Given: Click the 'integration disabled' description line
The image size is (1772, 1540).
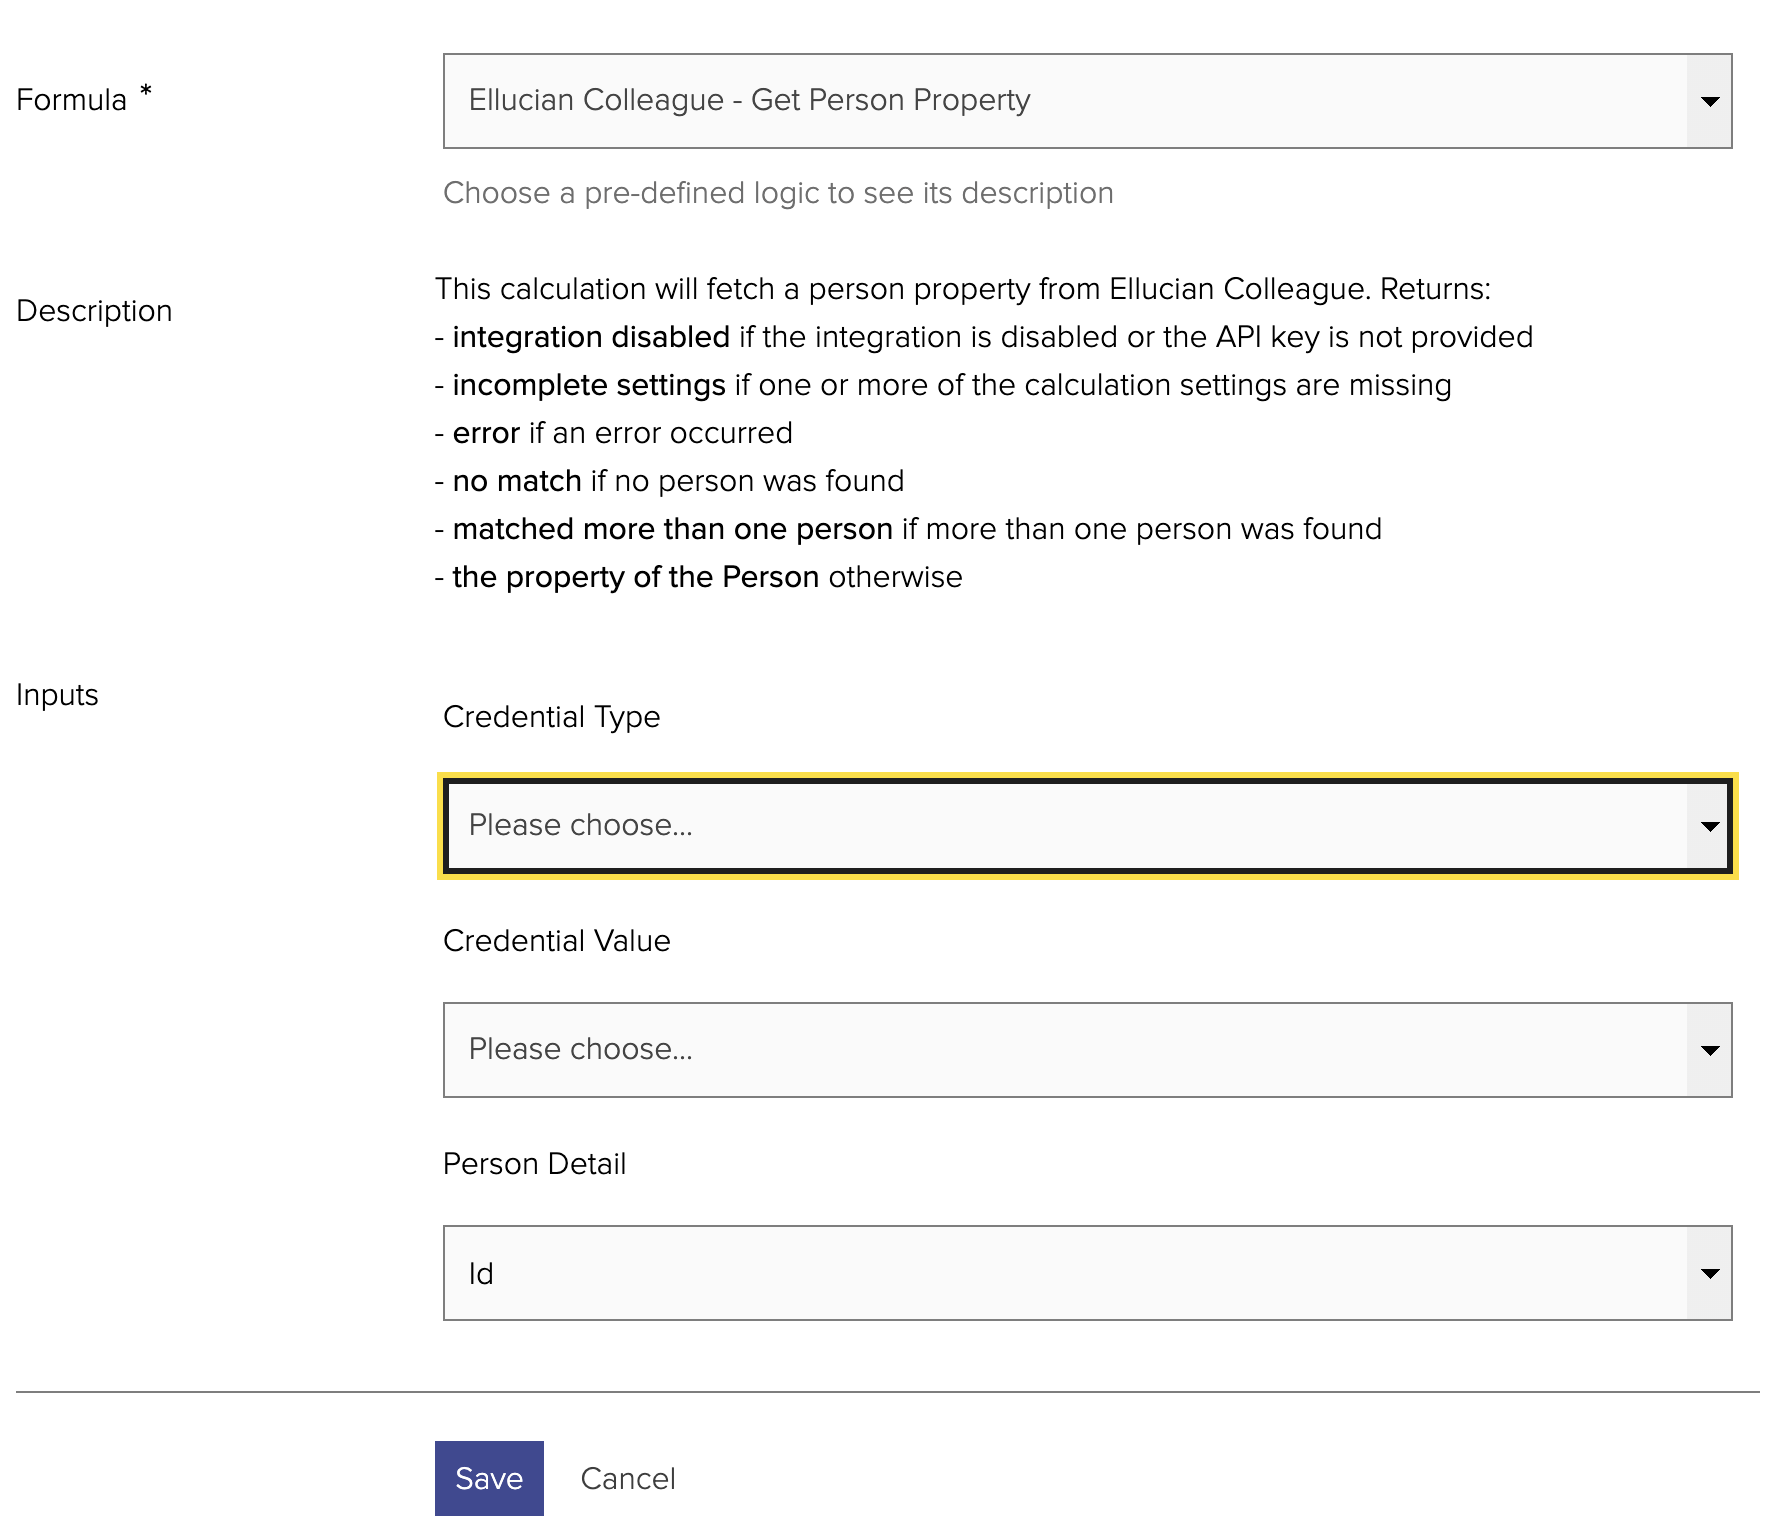Looking at the screenshot, I should 984,337.
